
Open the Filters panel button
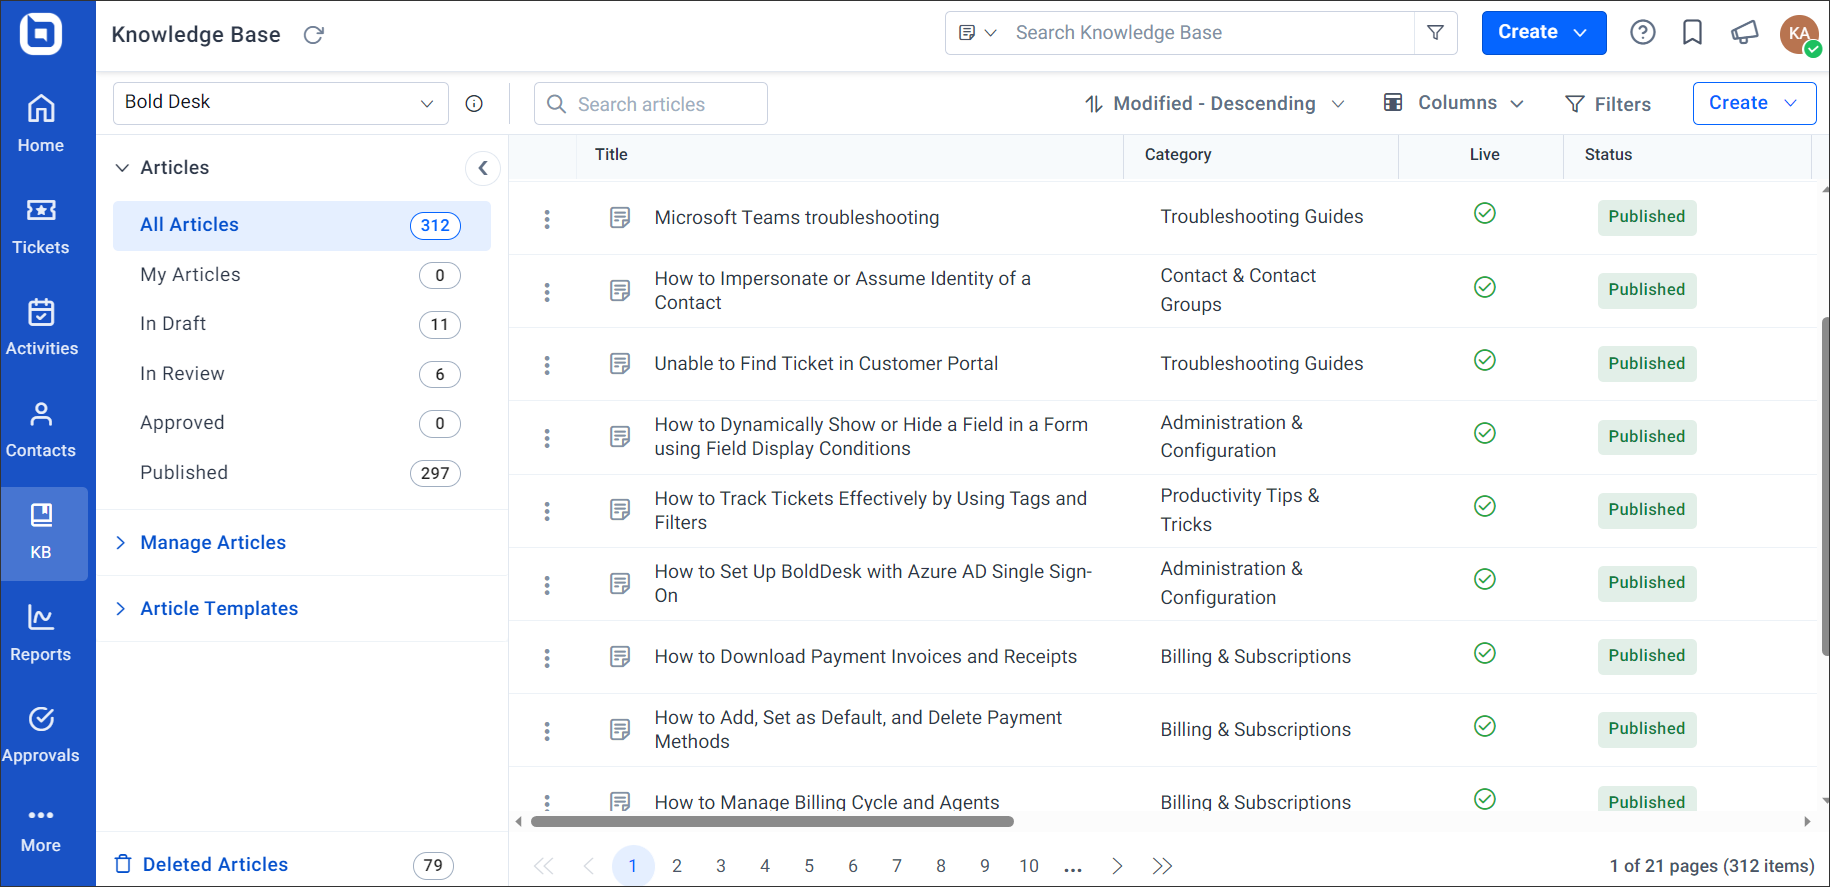point(1608,104)
